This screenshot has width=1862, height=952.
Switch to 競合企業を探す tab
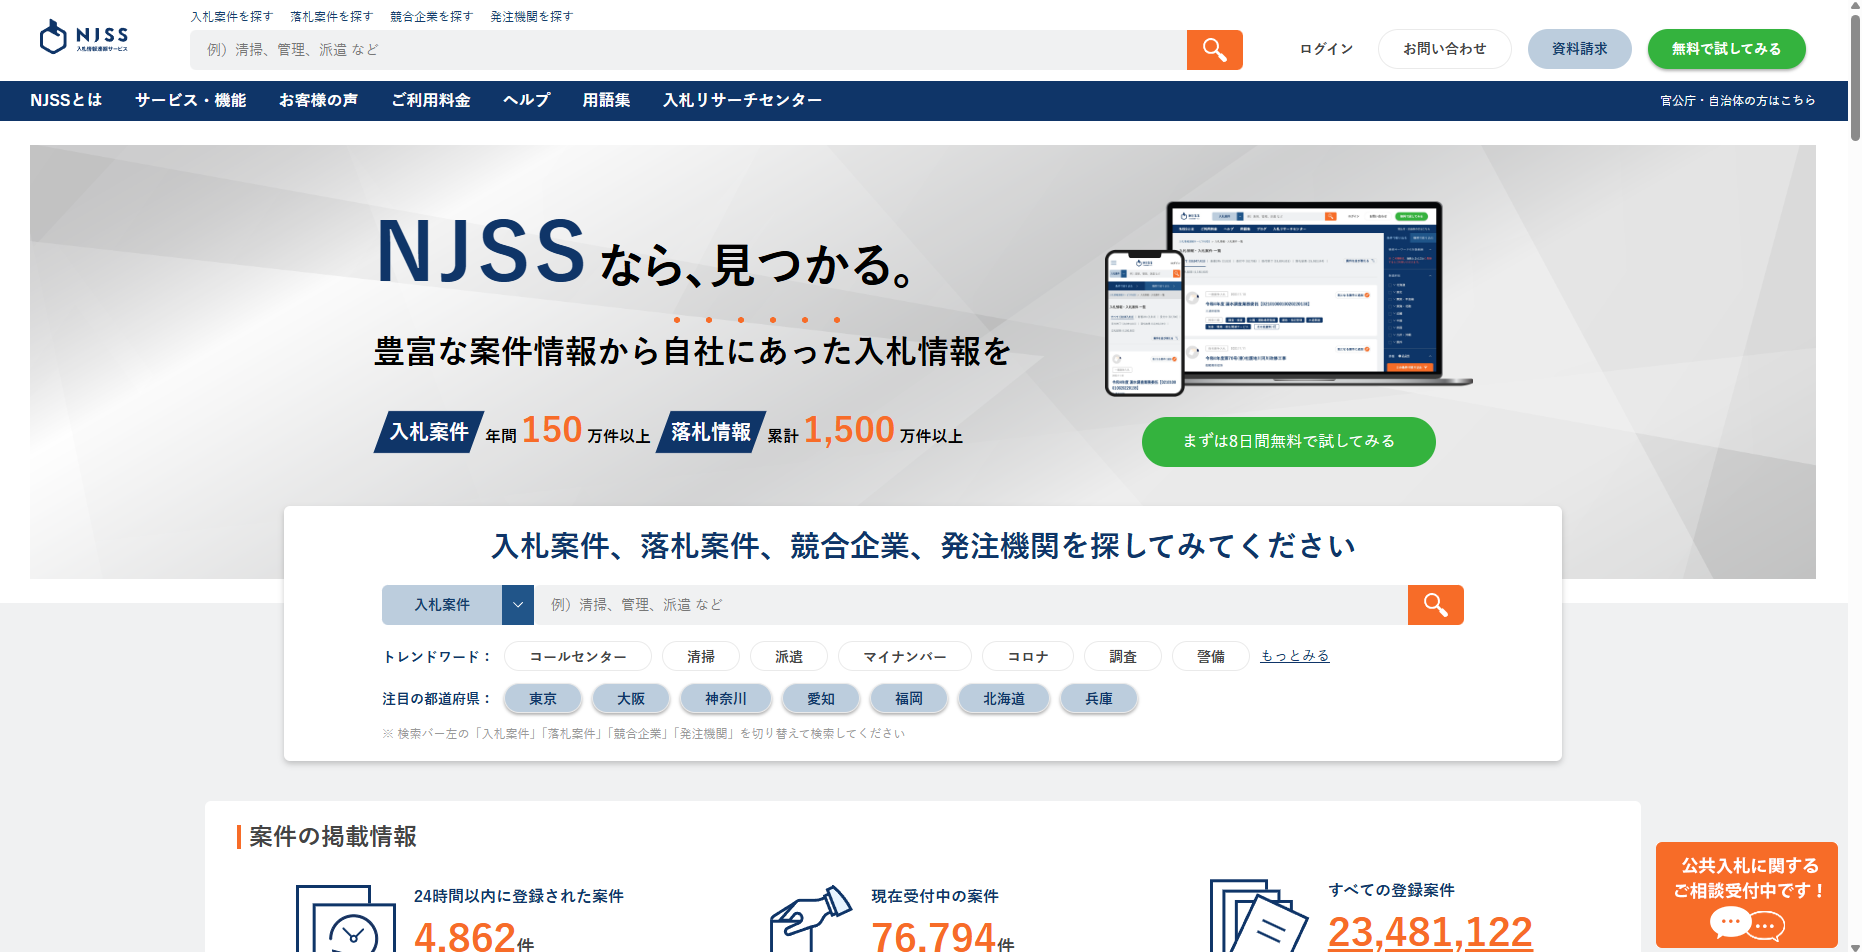coord(432,17)
